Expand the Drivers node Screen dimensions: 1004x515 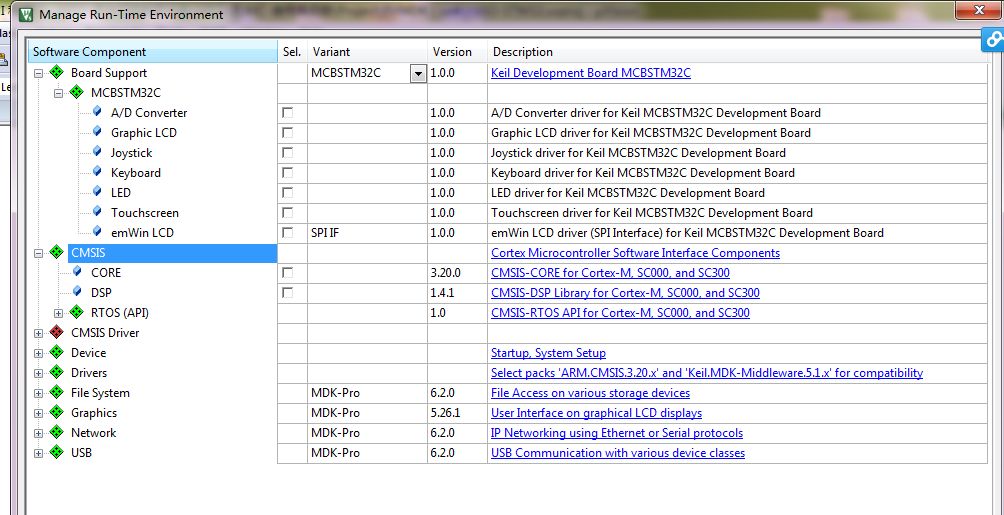38,373
